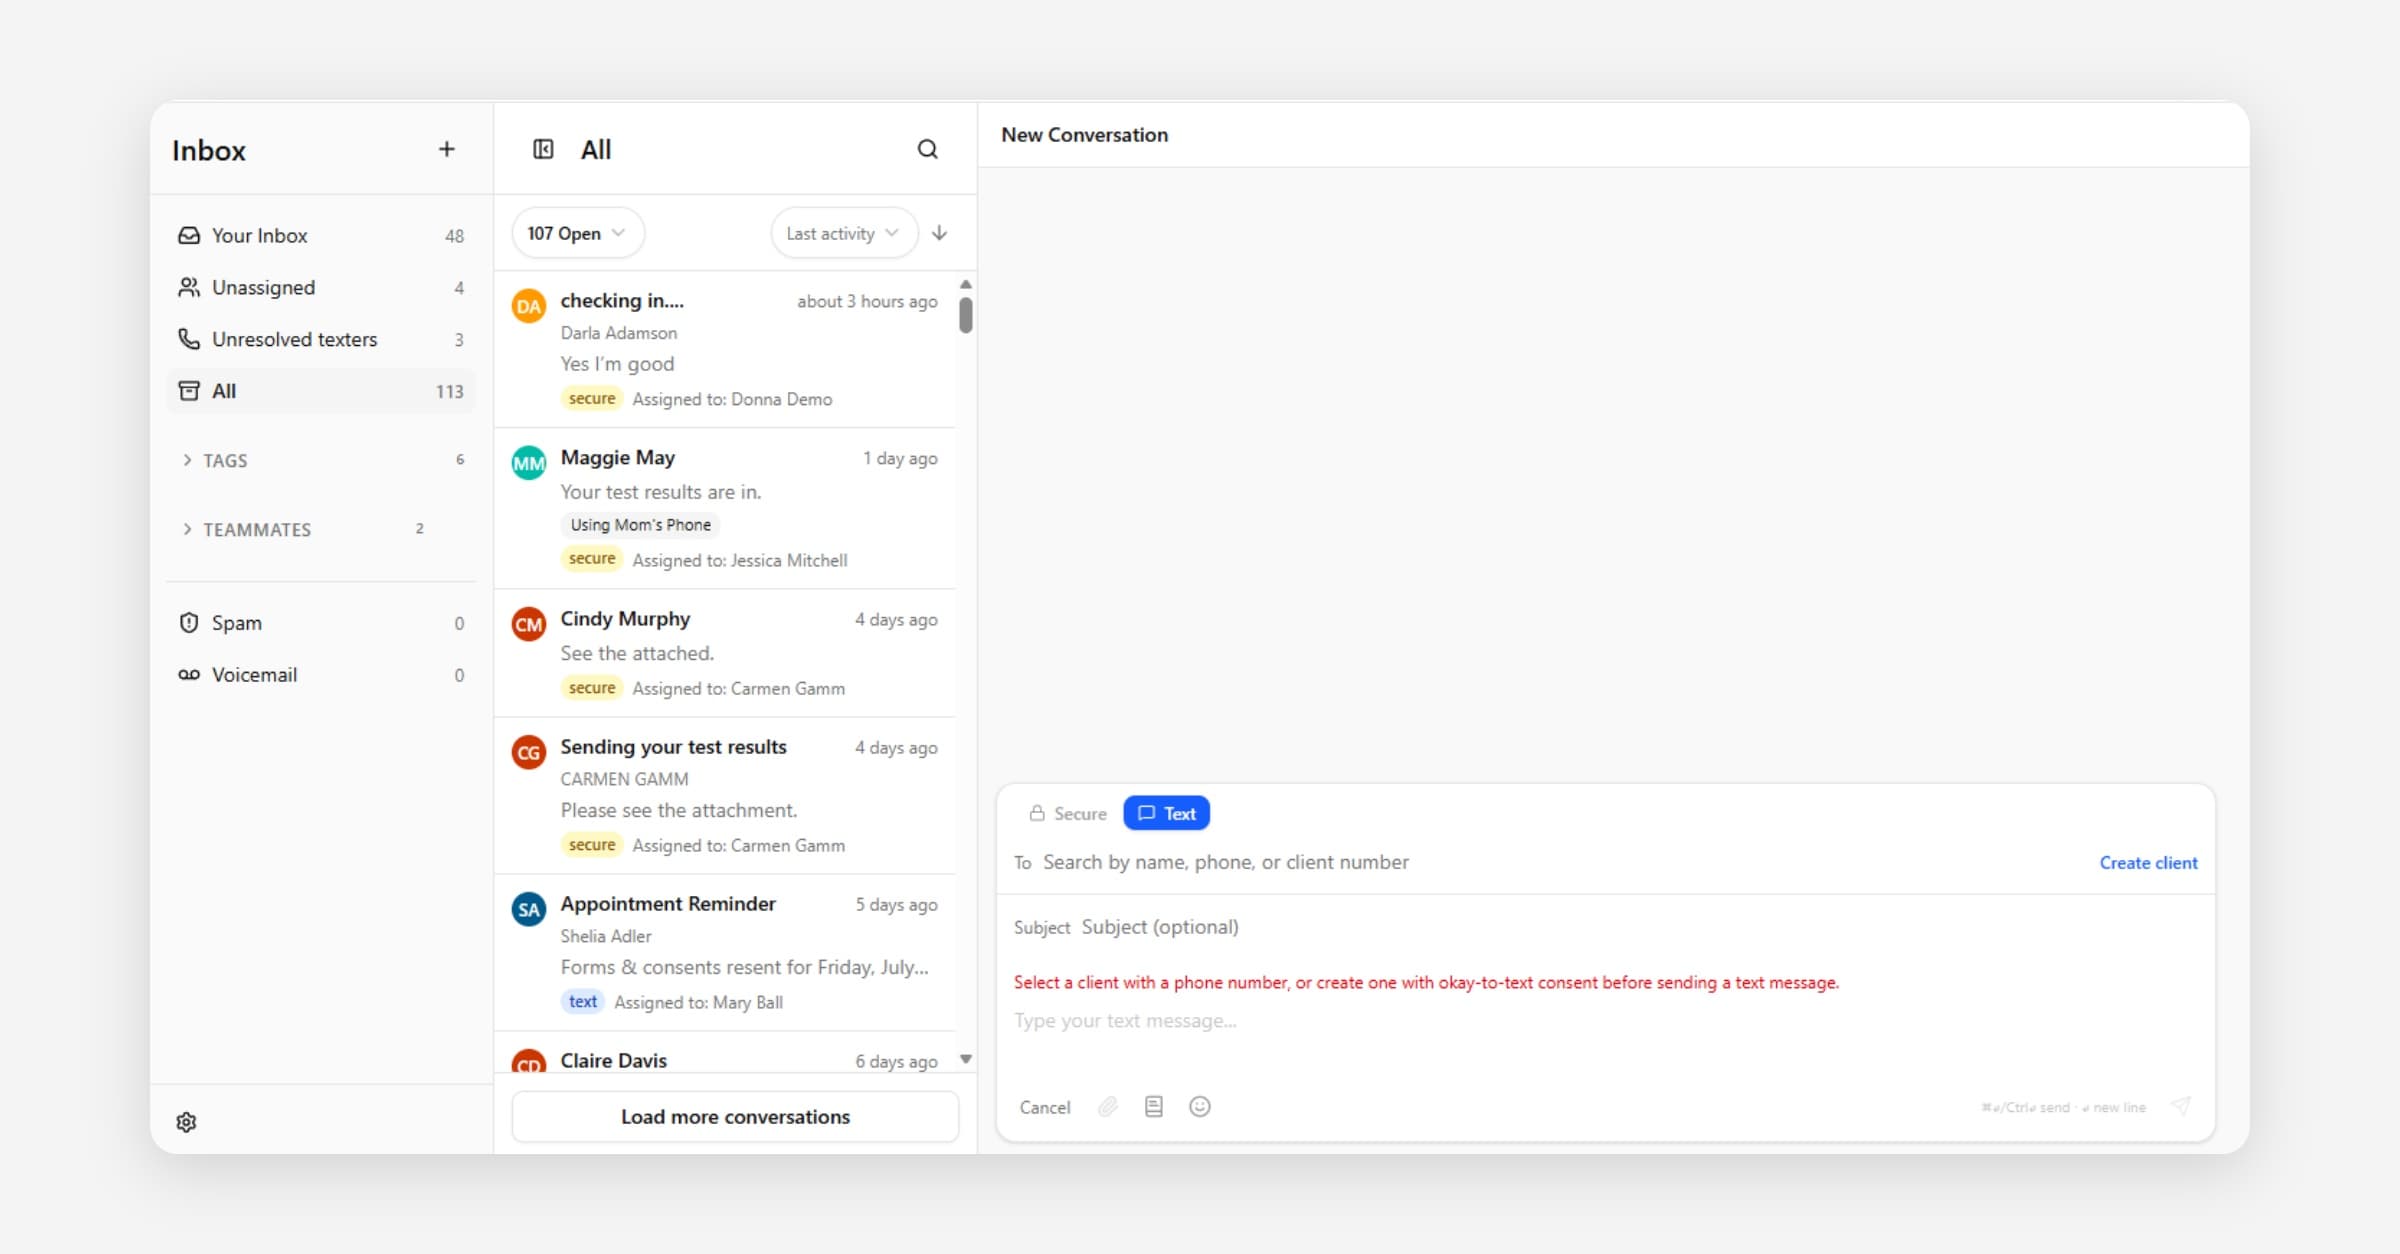Image resolution: width=2400 pixels, height=1254 pixels.
Task: Open 'Sending your test results' conversation
Action: [x=725, y=795]
